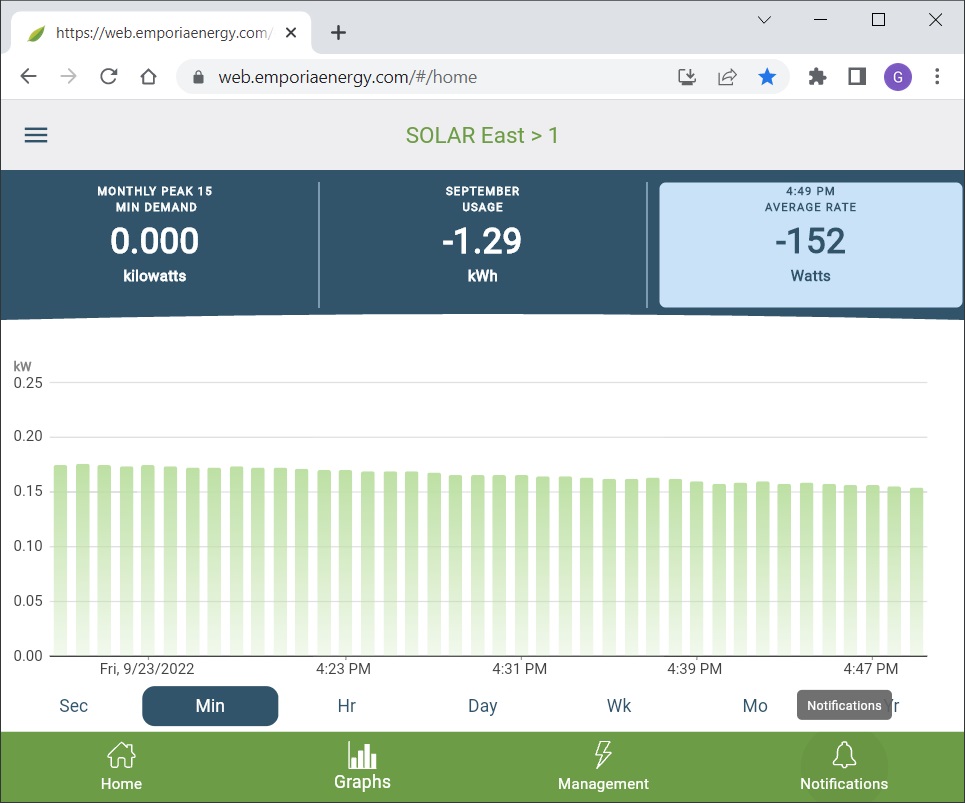This screenshot has height=803, width=965.
Task: Click the September Usage card
Action: [482, 244]
